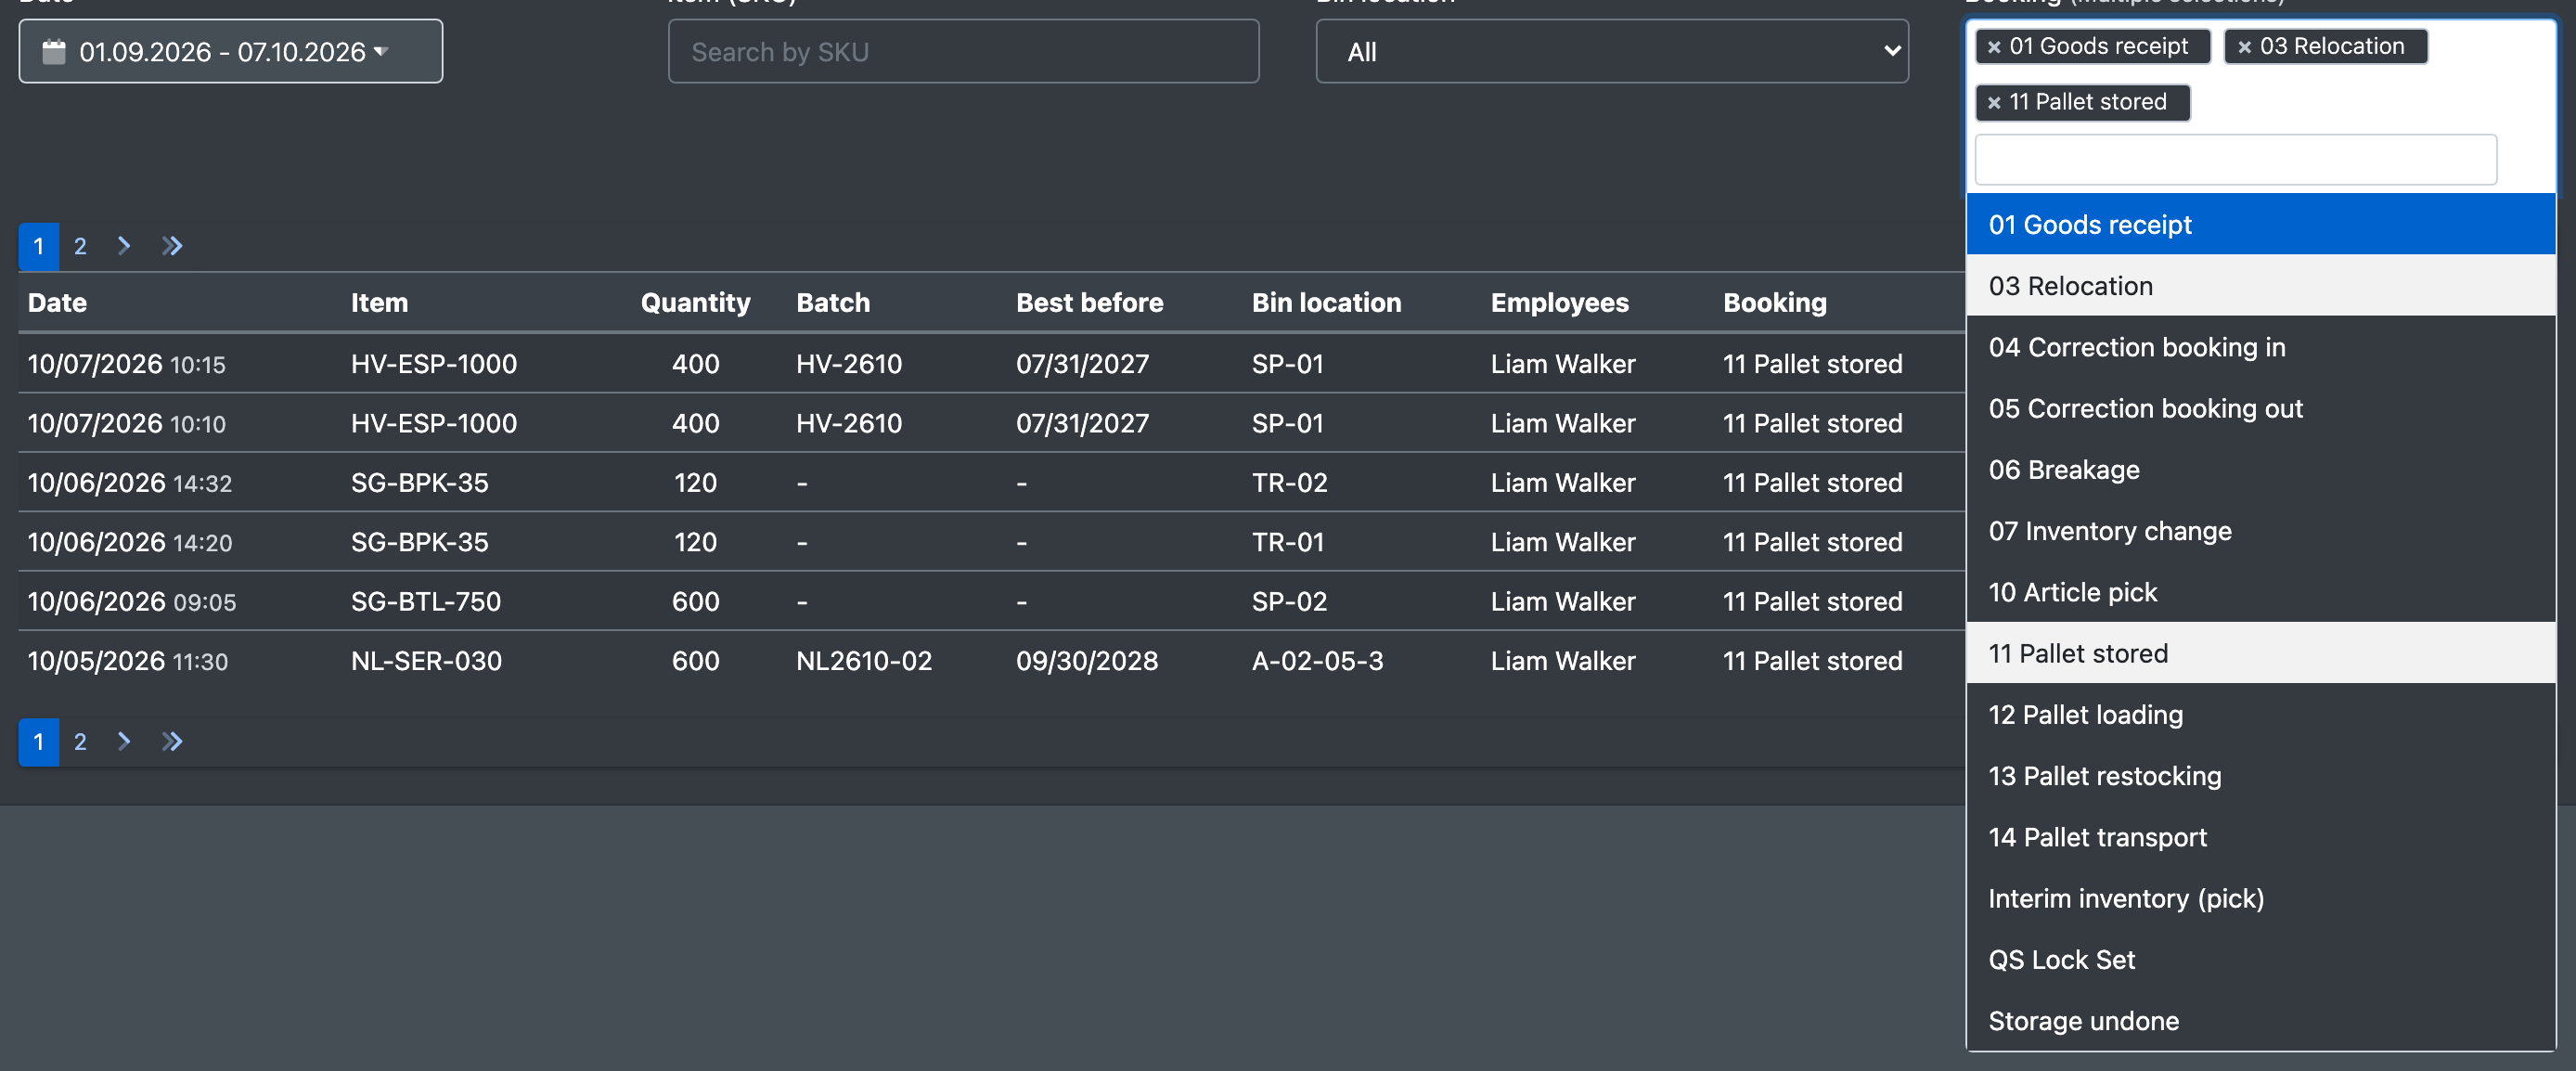Go to next page in top pagination
Screen dimensions: 2576x1071
point(124,246)
